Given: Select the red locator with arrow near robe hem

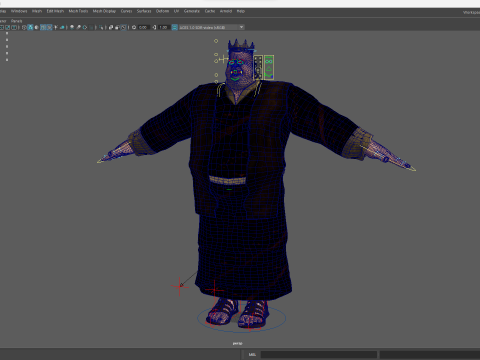Looking at the screenshot, I should pyautogui.click(x=180, y=286).
